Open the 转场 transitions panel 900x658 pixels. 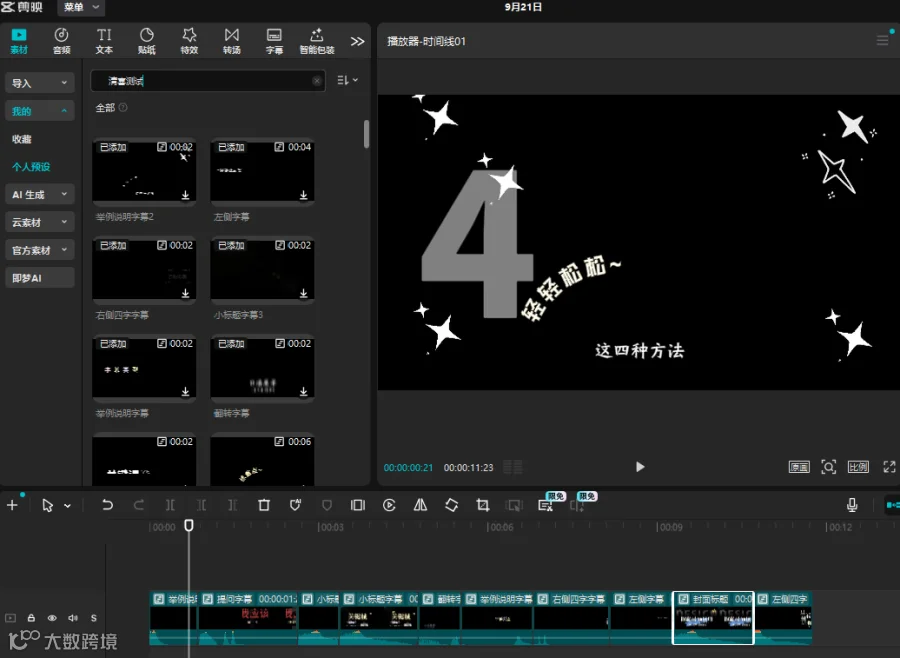point(232,41)
